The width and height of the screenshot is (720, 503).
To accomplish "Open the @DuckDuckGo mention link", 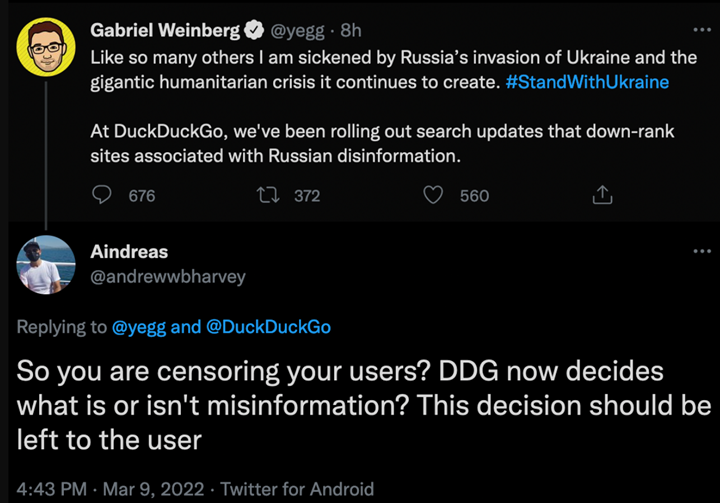I will tap(268, 327).
